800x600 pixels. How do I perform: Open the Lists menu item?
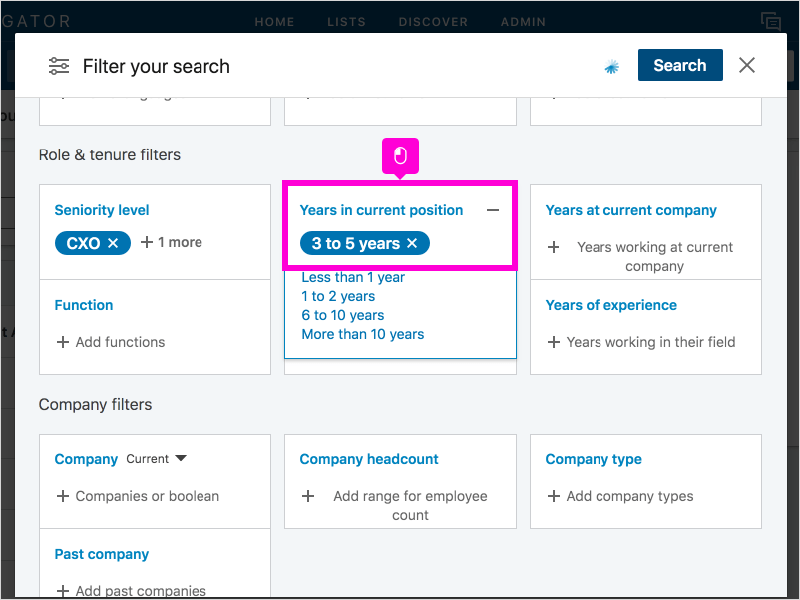tap(346, 22)
